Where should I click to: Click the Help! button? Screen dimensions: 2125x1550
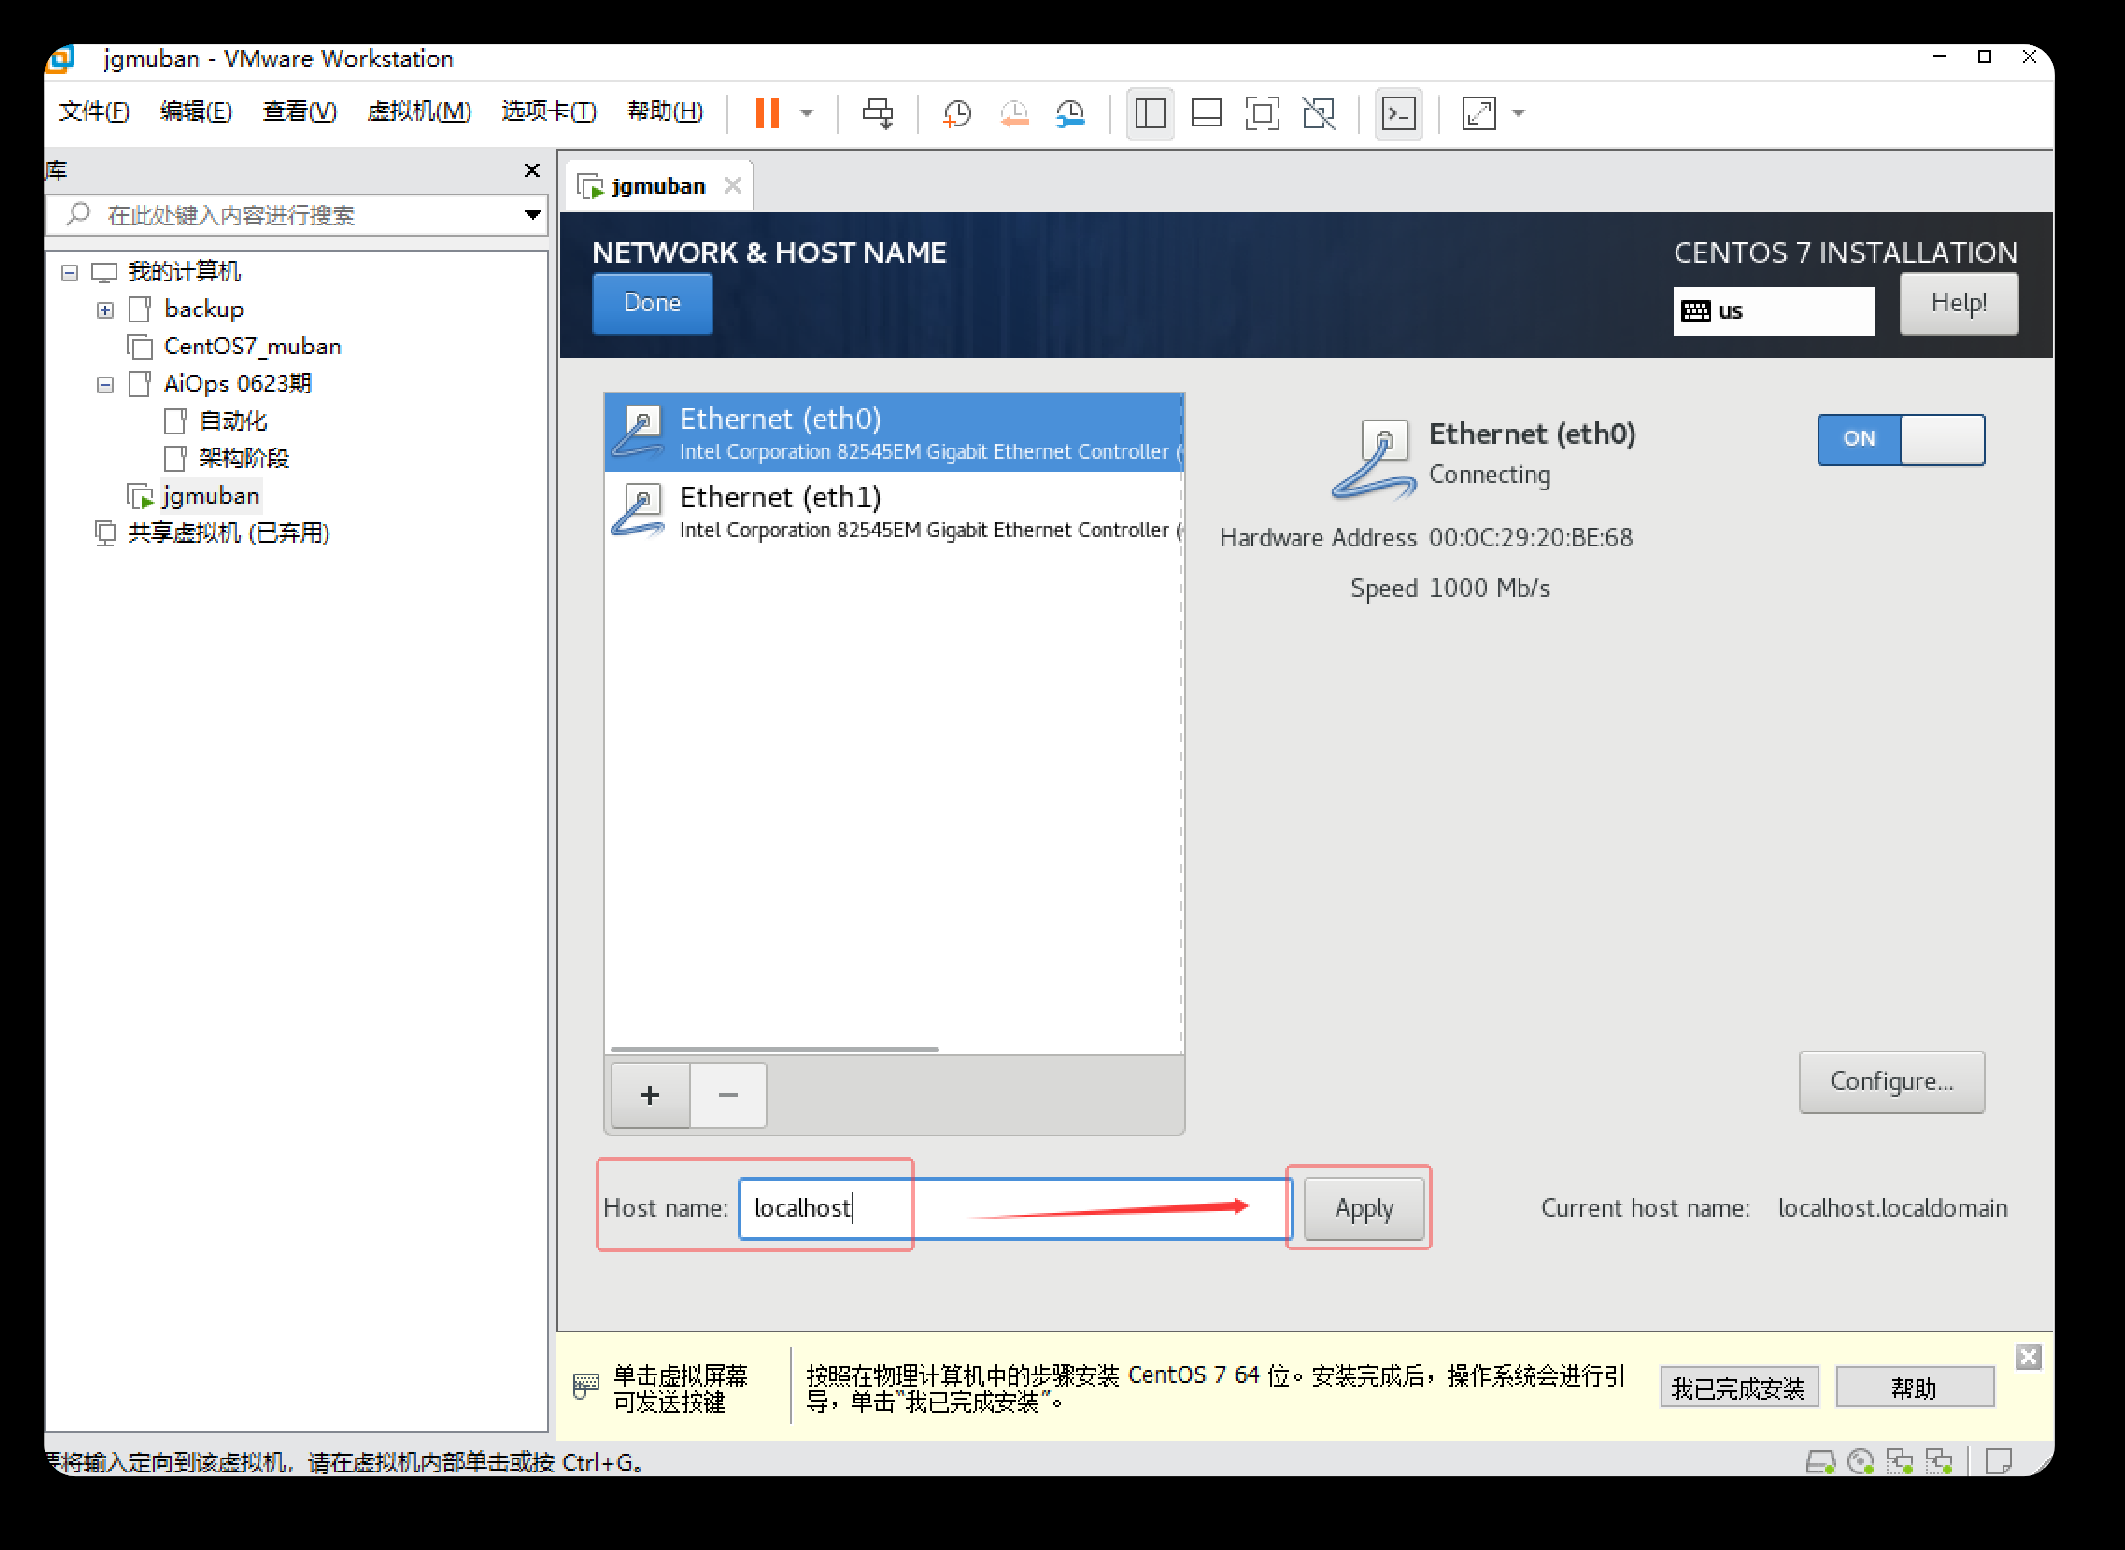1958,303
